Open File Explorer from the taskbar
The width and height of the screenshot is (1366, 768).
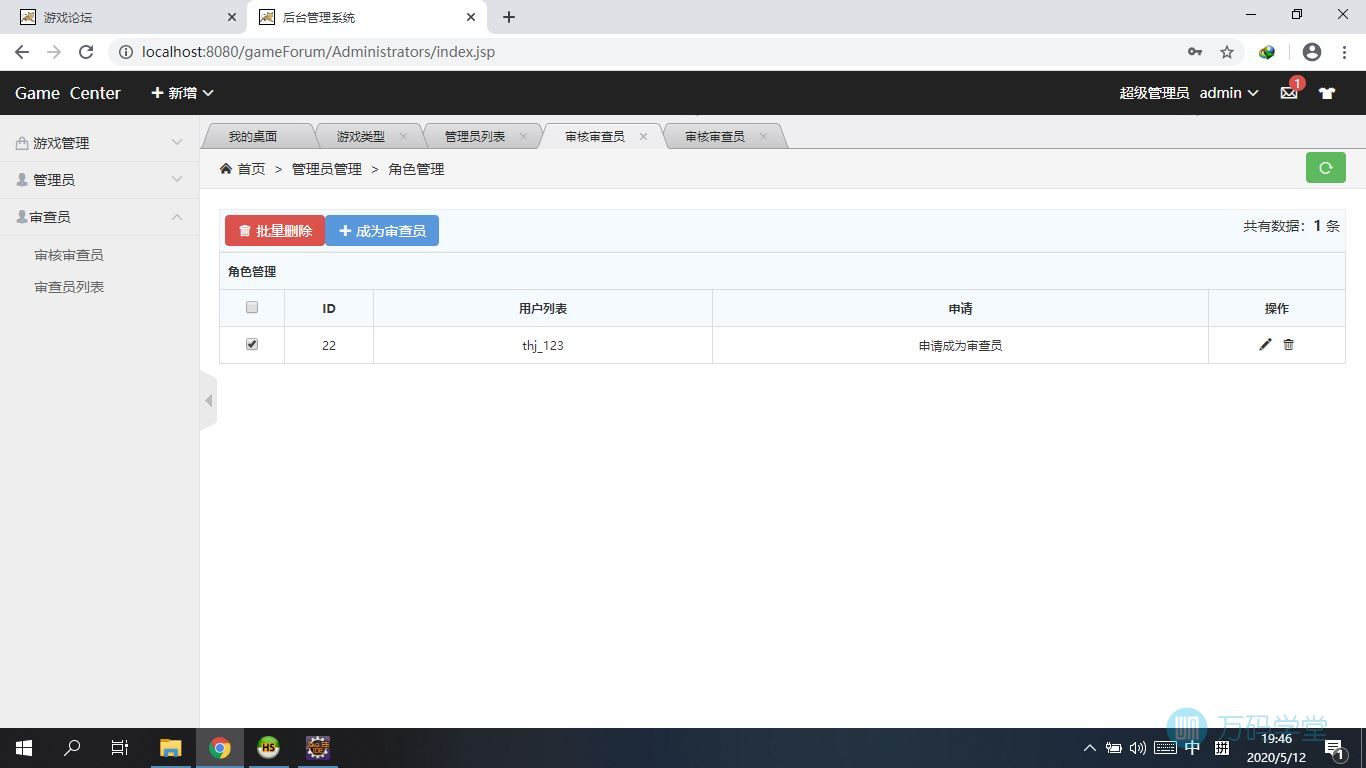coord(170,748)
